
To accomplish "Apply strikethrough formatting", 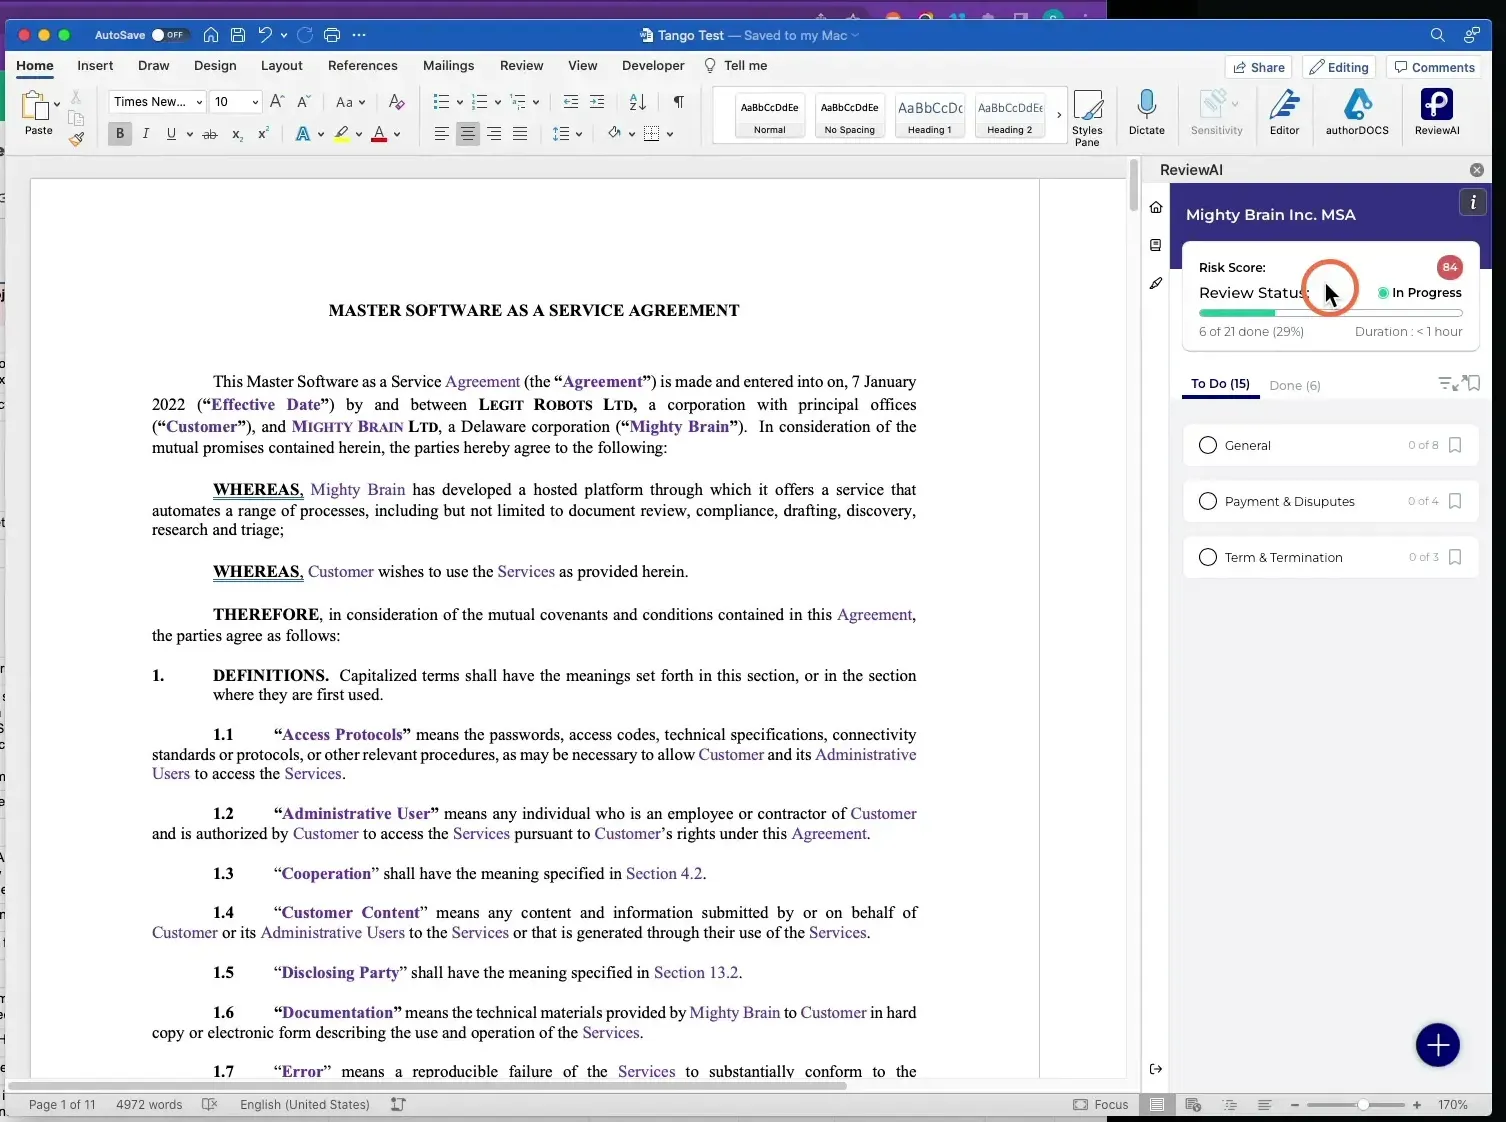I will point(209,134).
